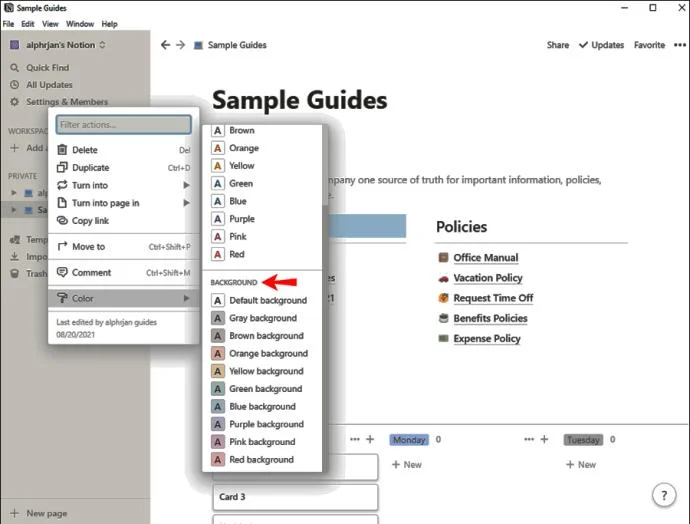This screenshot has height=524, width=690.
Task: Click the New page plus icon
Action: (15, 513)
